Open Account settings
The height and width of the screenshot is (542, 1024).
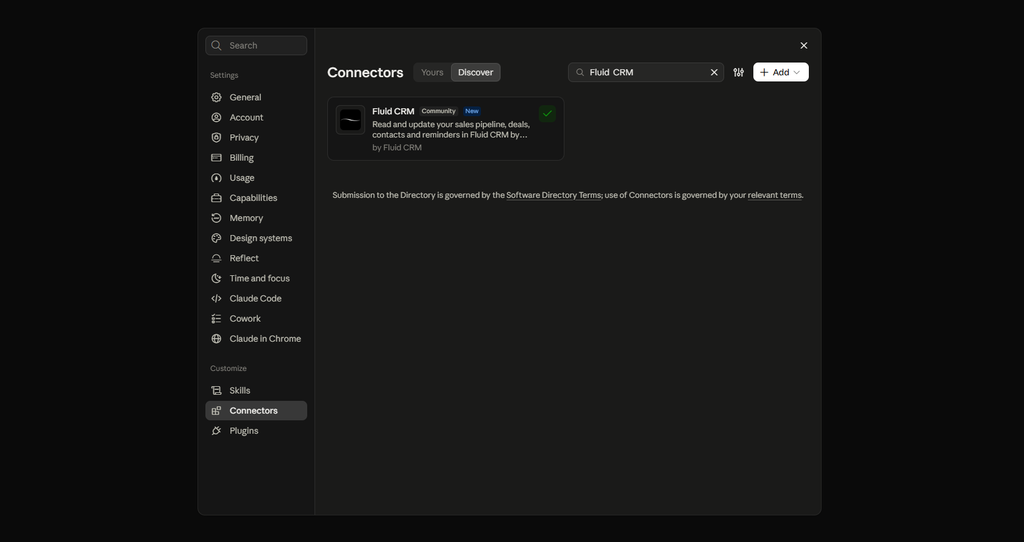pyautogui.click(x=256, y=118)
